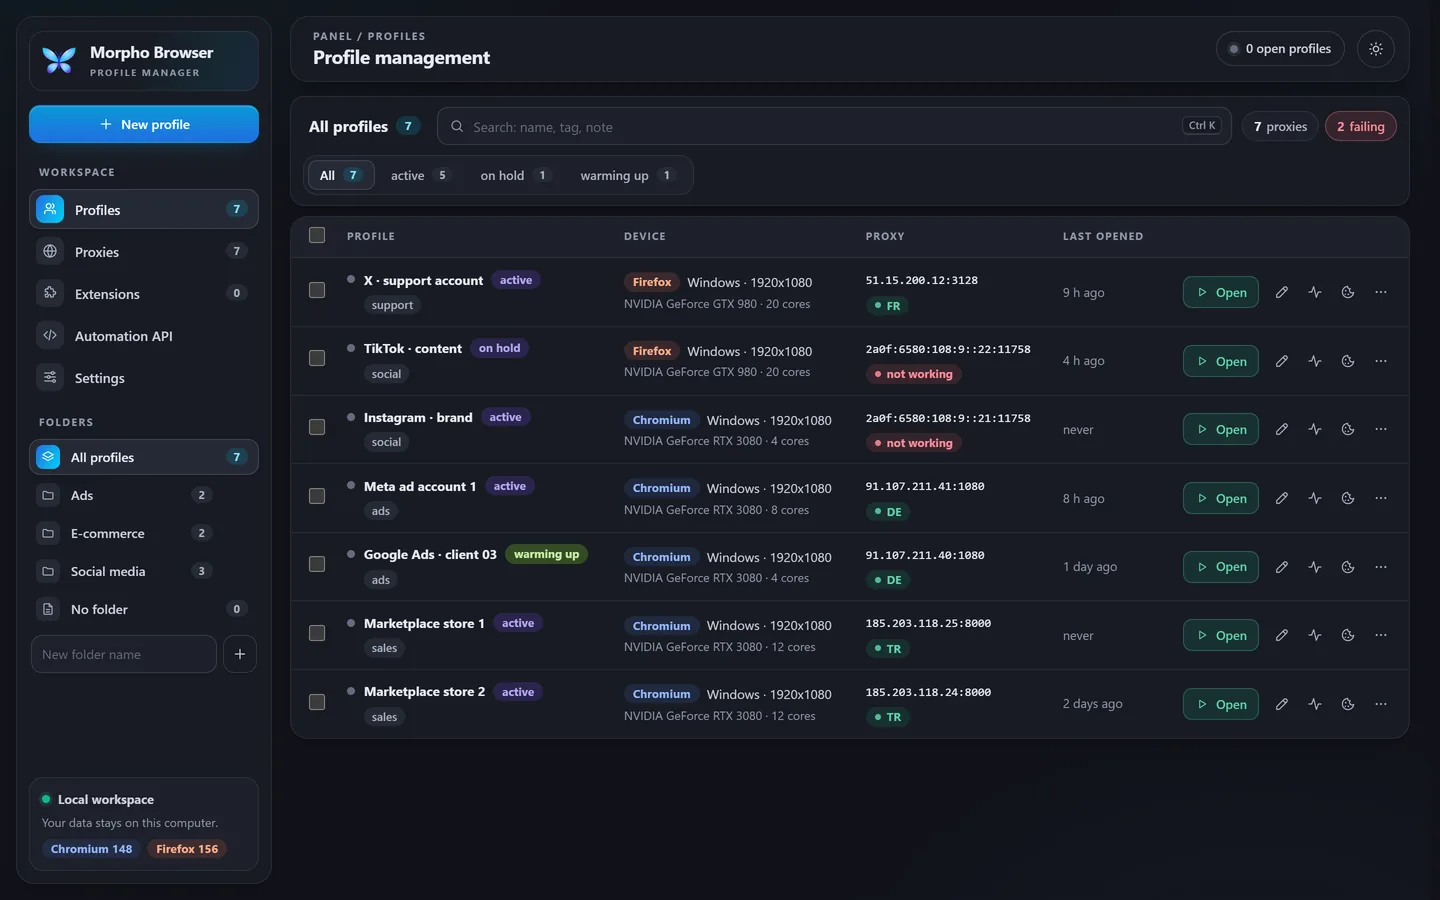Click the edit pencil for TikTok · content
This screenshot has height=900, width=1440.
click(1281, 361)
